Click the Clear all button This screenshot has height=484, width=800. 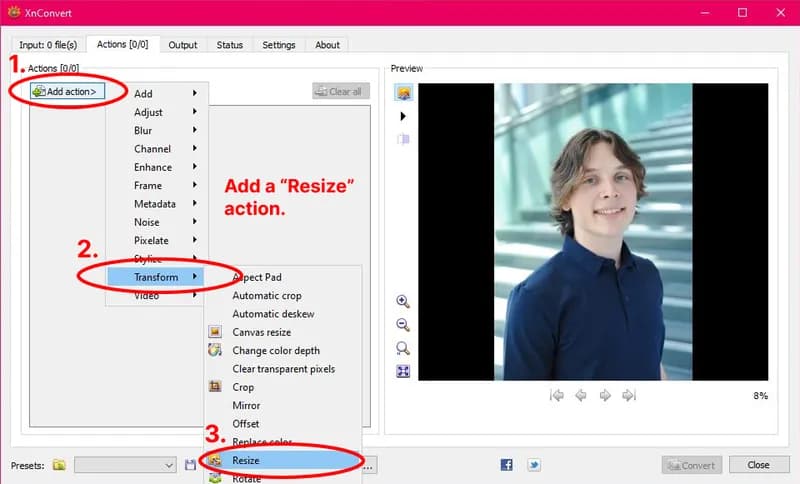341,91
